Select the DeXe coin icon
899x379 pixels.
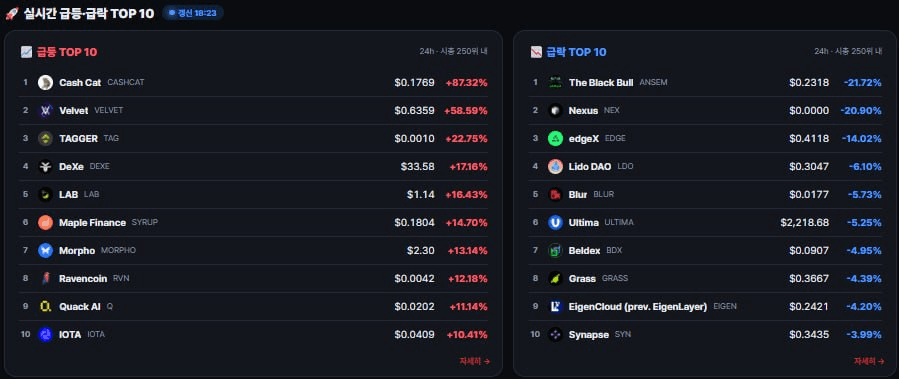tap(45, 167)
